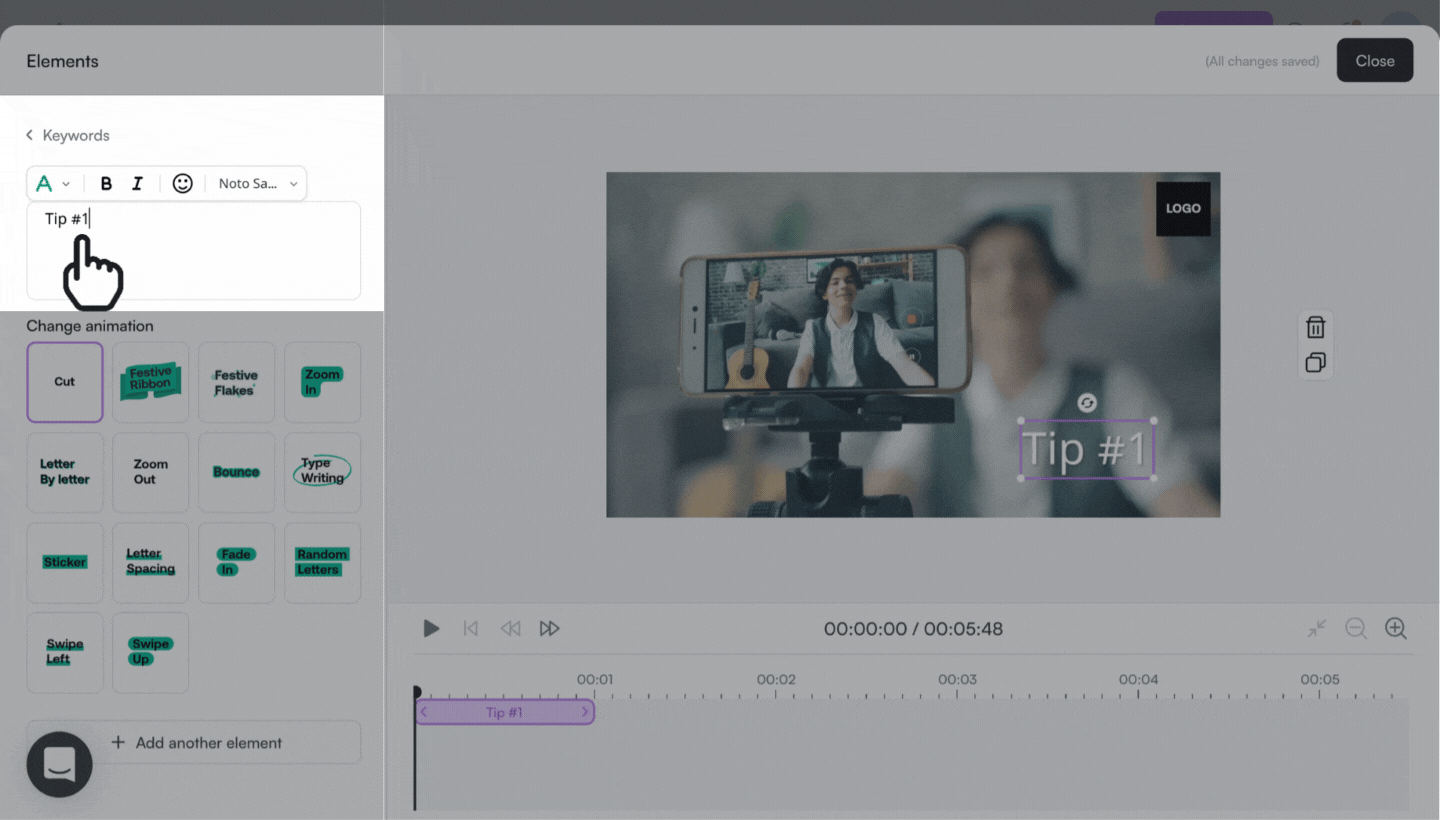Fit timeline to view with collapse icon
Image resolution: width=1440 pixels, height=820 pixels.
[1316, 629]
